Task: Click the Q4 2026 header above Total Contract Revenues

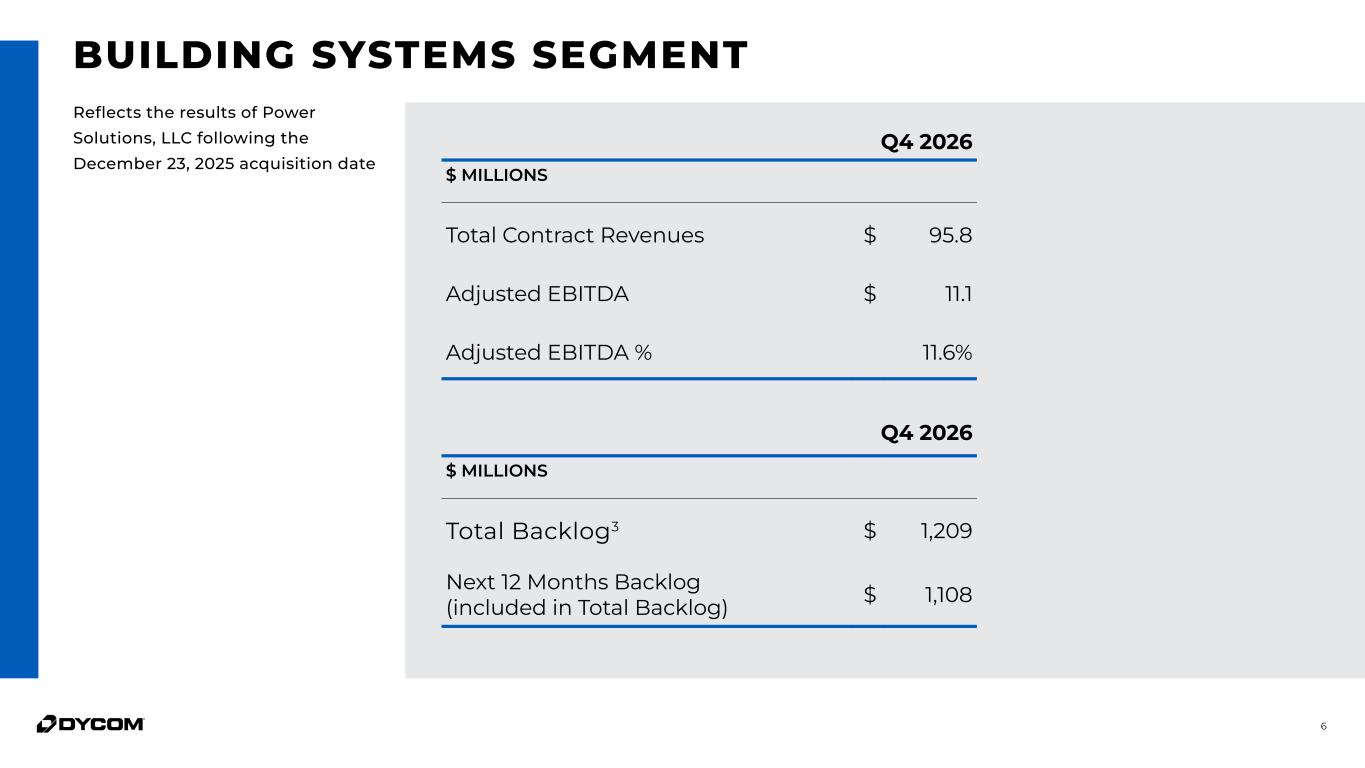Action: pos(925,142)
